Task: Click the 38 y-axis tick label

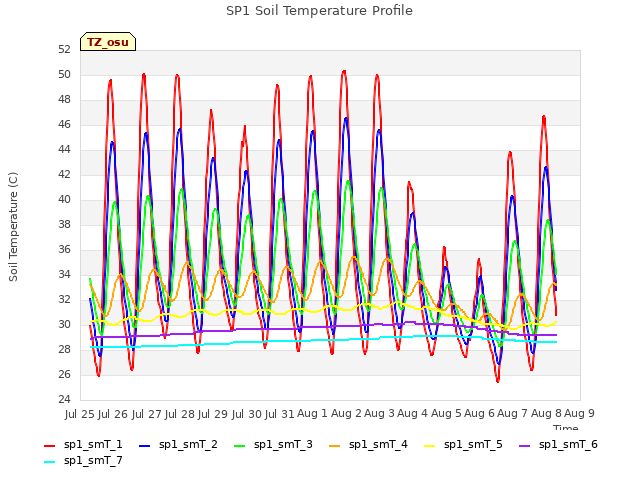Action: point(64,224)
